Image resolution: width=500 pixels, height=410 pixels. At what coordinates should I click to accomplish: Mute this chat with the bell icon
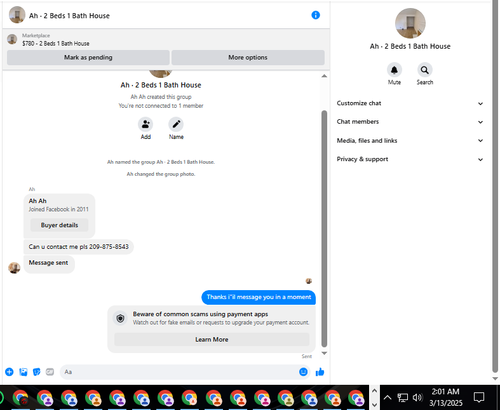[x=394, y=70]
